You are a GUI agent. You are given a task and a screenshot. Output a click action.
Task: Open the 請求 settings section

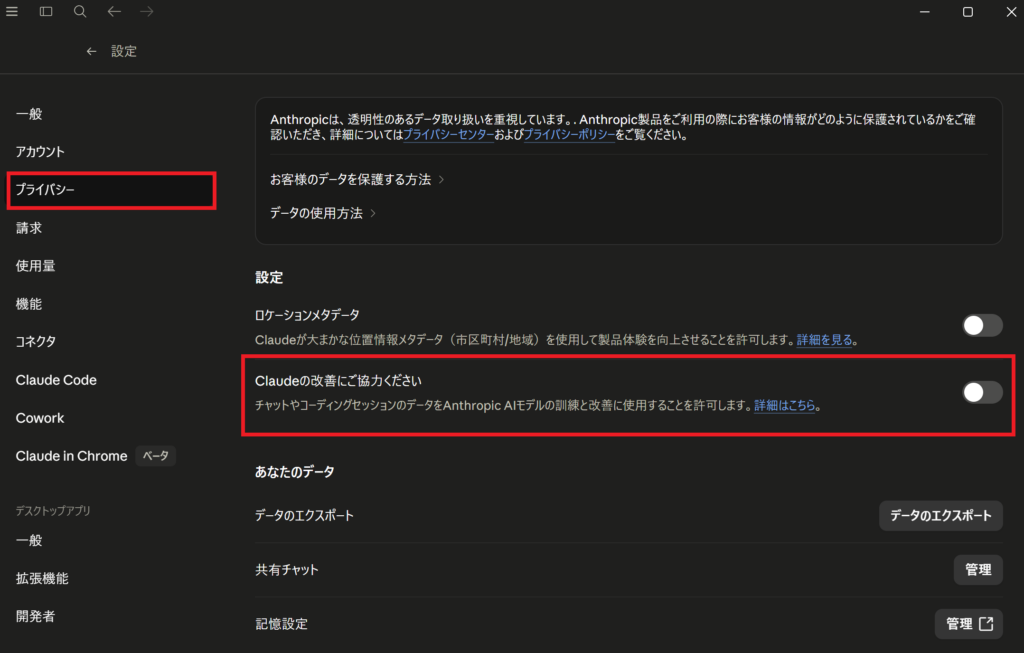pos(29,228)
